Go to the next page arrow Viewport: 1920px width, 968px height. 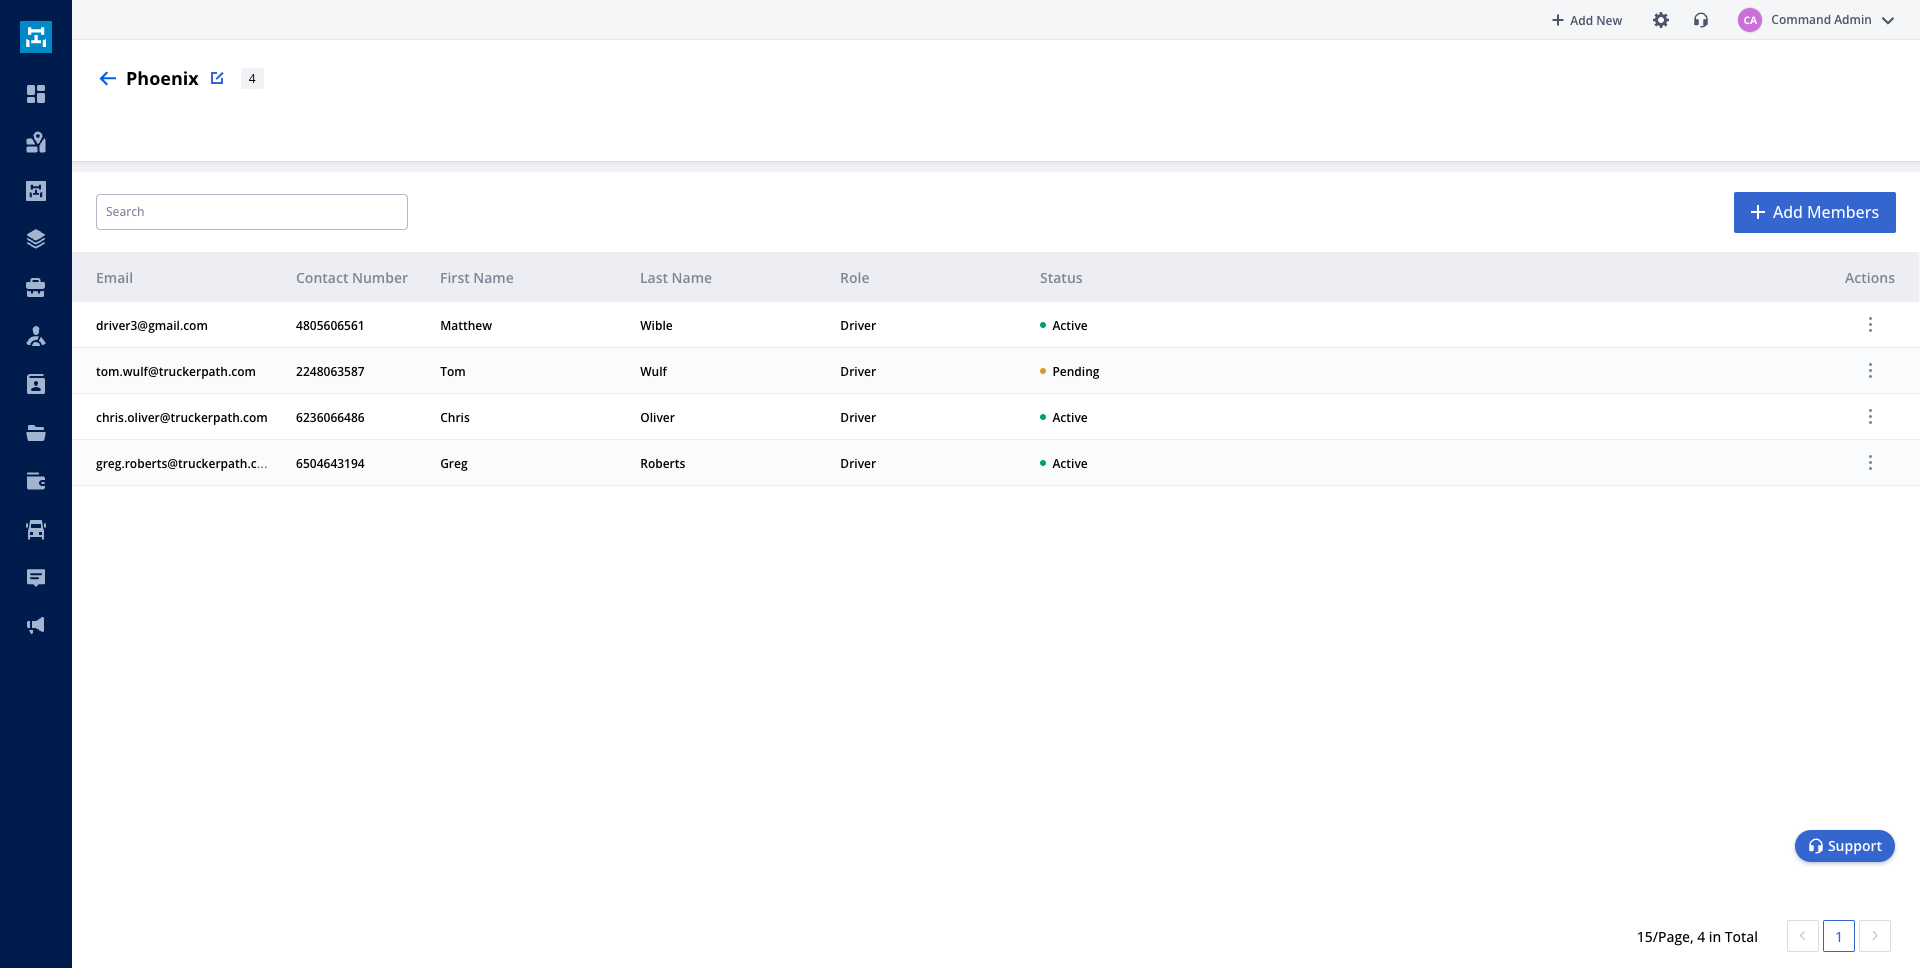point(1875,936)
